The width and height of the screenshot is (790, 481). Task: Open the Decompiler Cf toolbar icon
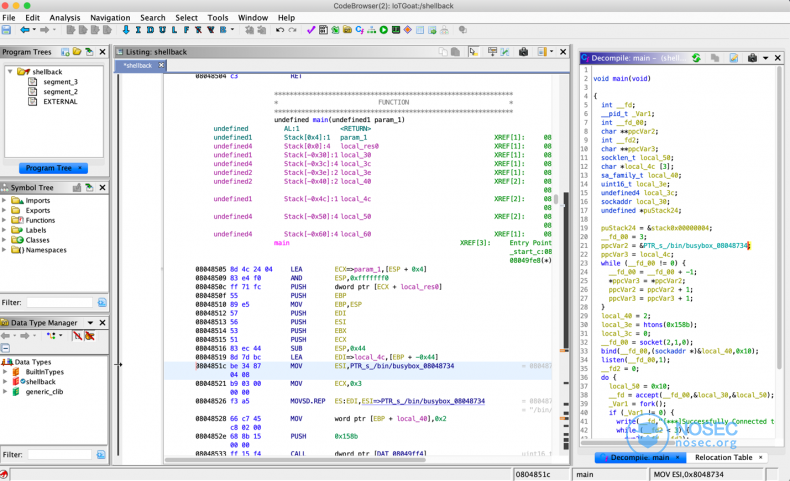(359, 30)
